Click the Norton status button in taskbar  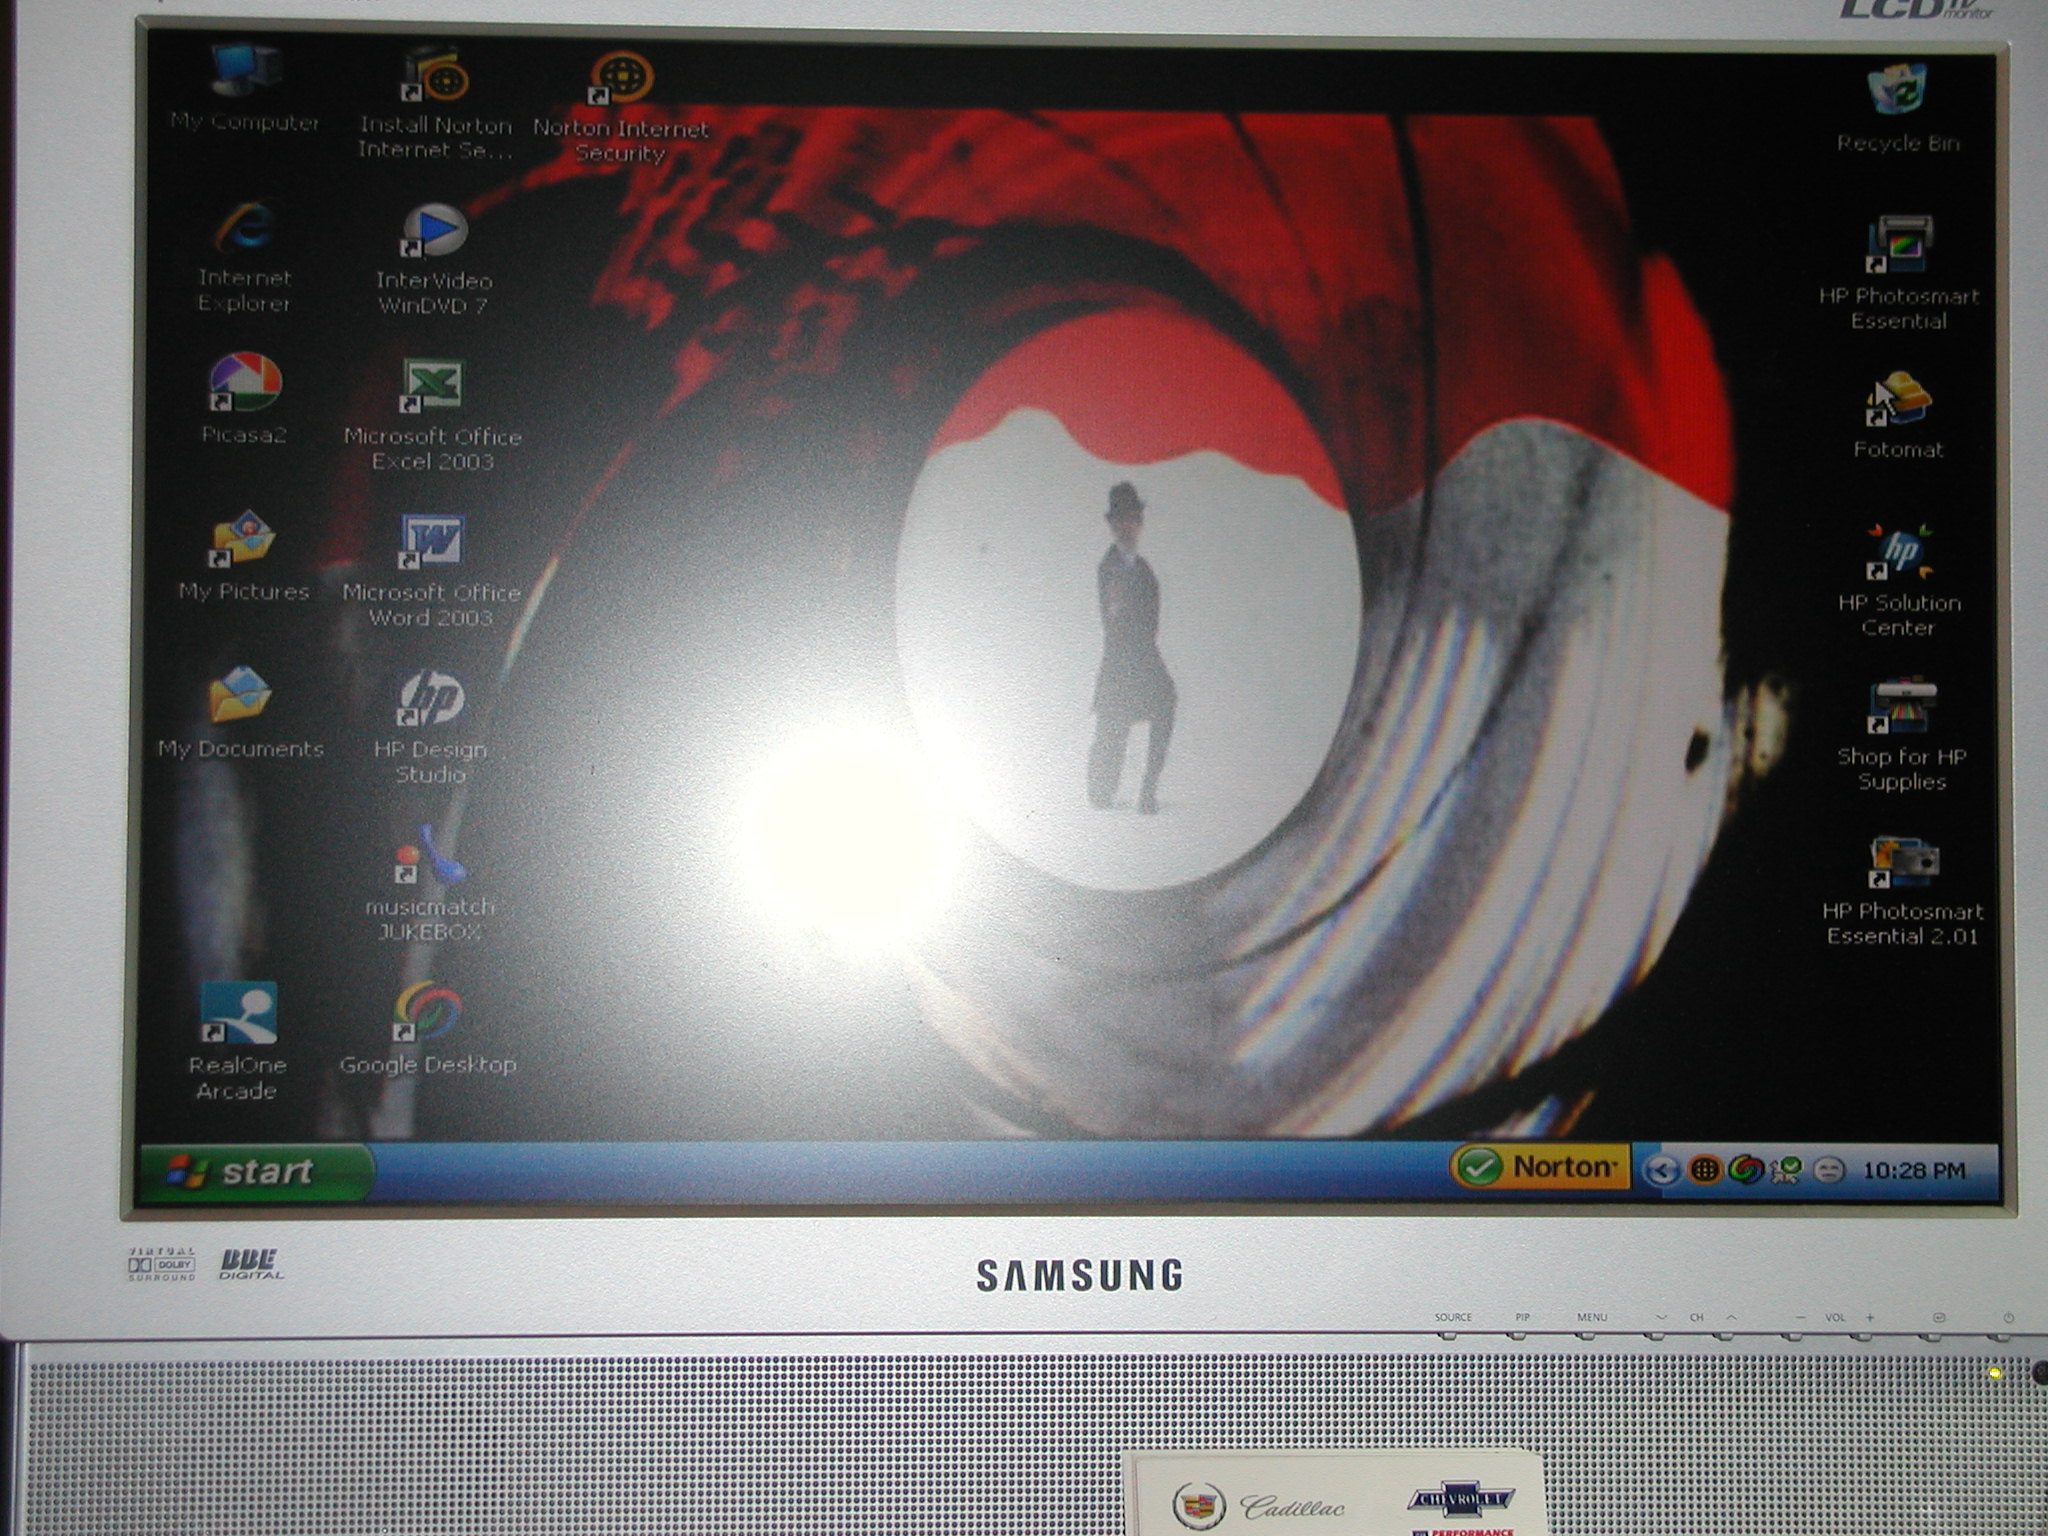[1540, 1167]
